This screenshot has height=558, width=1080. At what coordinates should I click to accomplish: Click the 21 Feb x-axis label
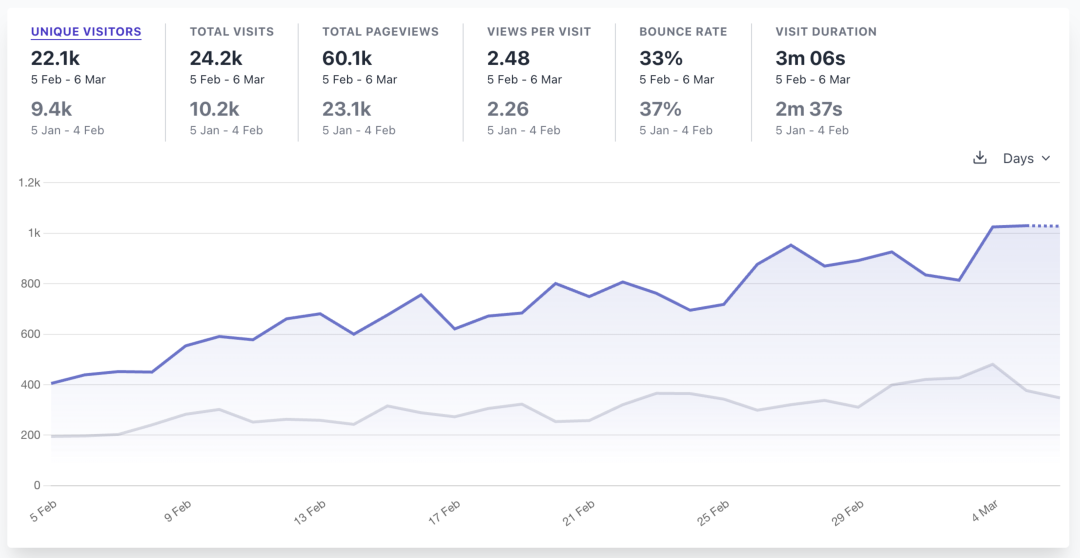tap(579, 513)
